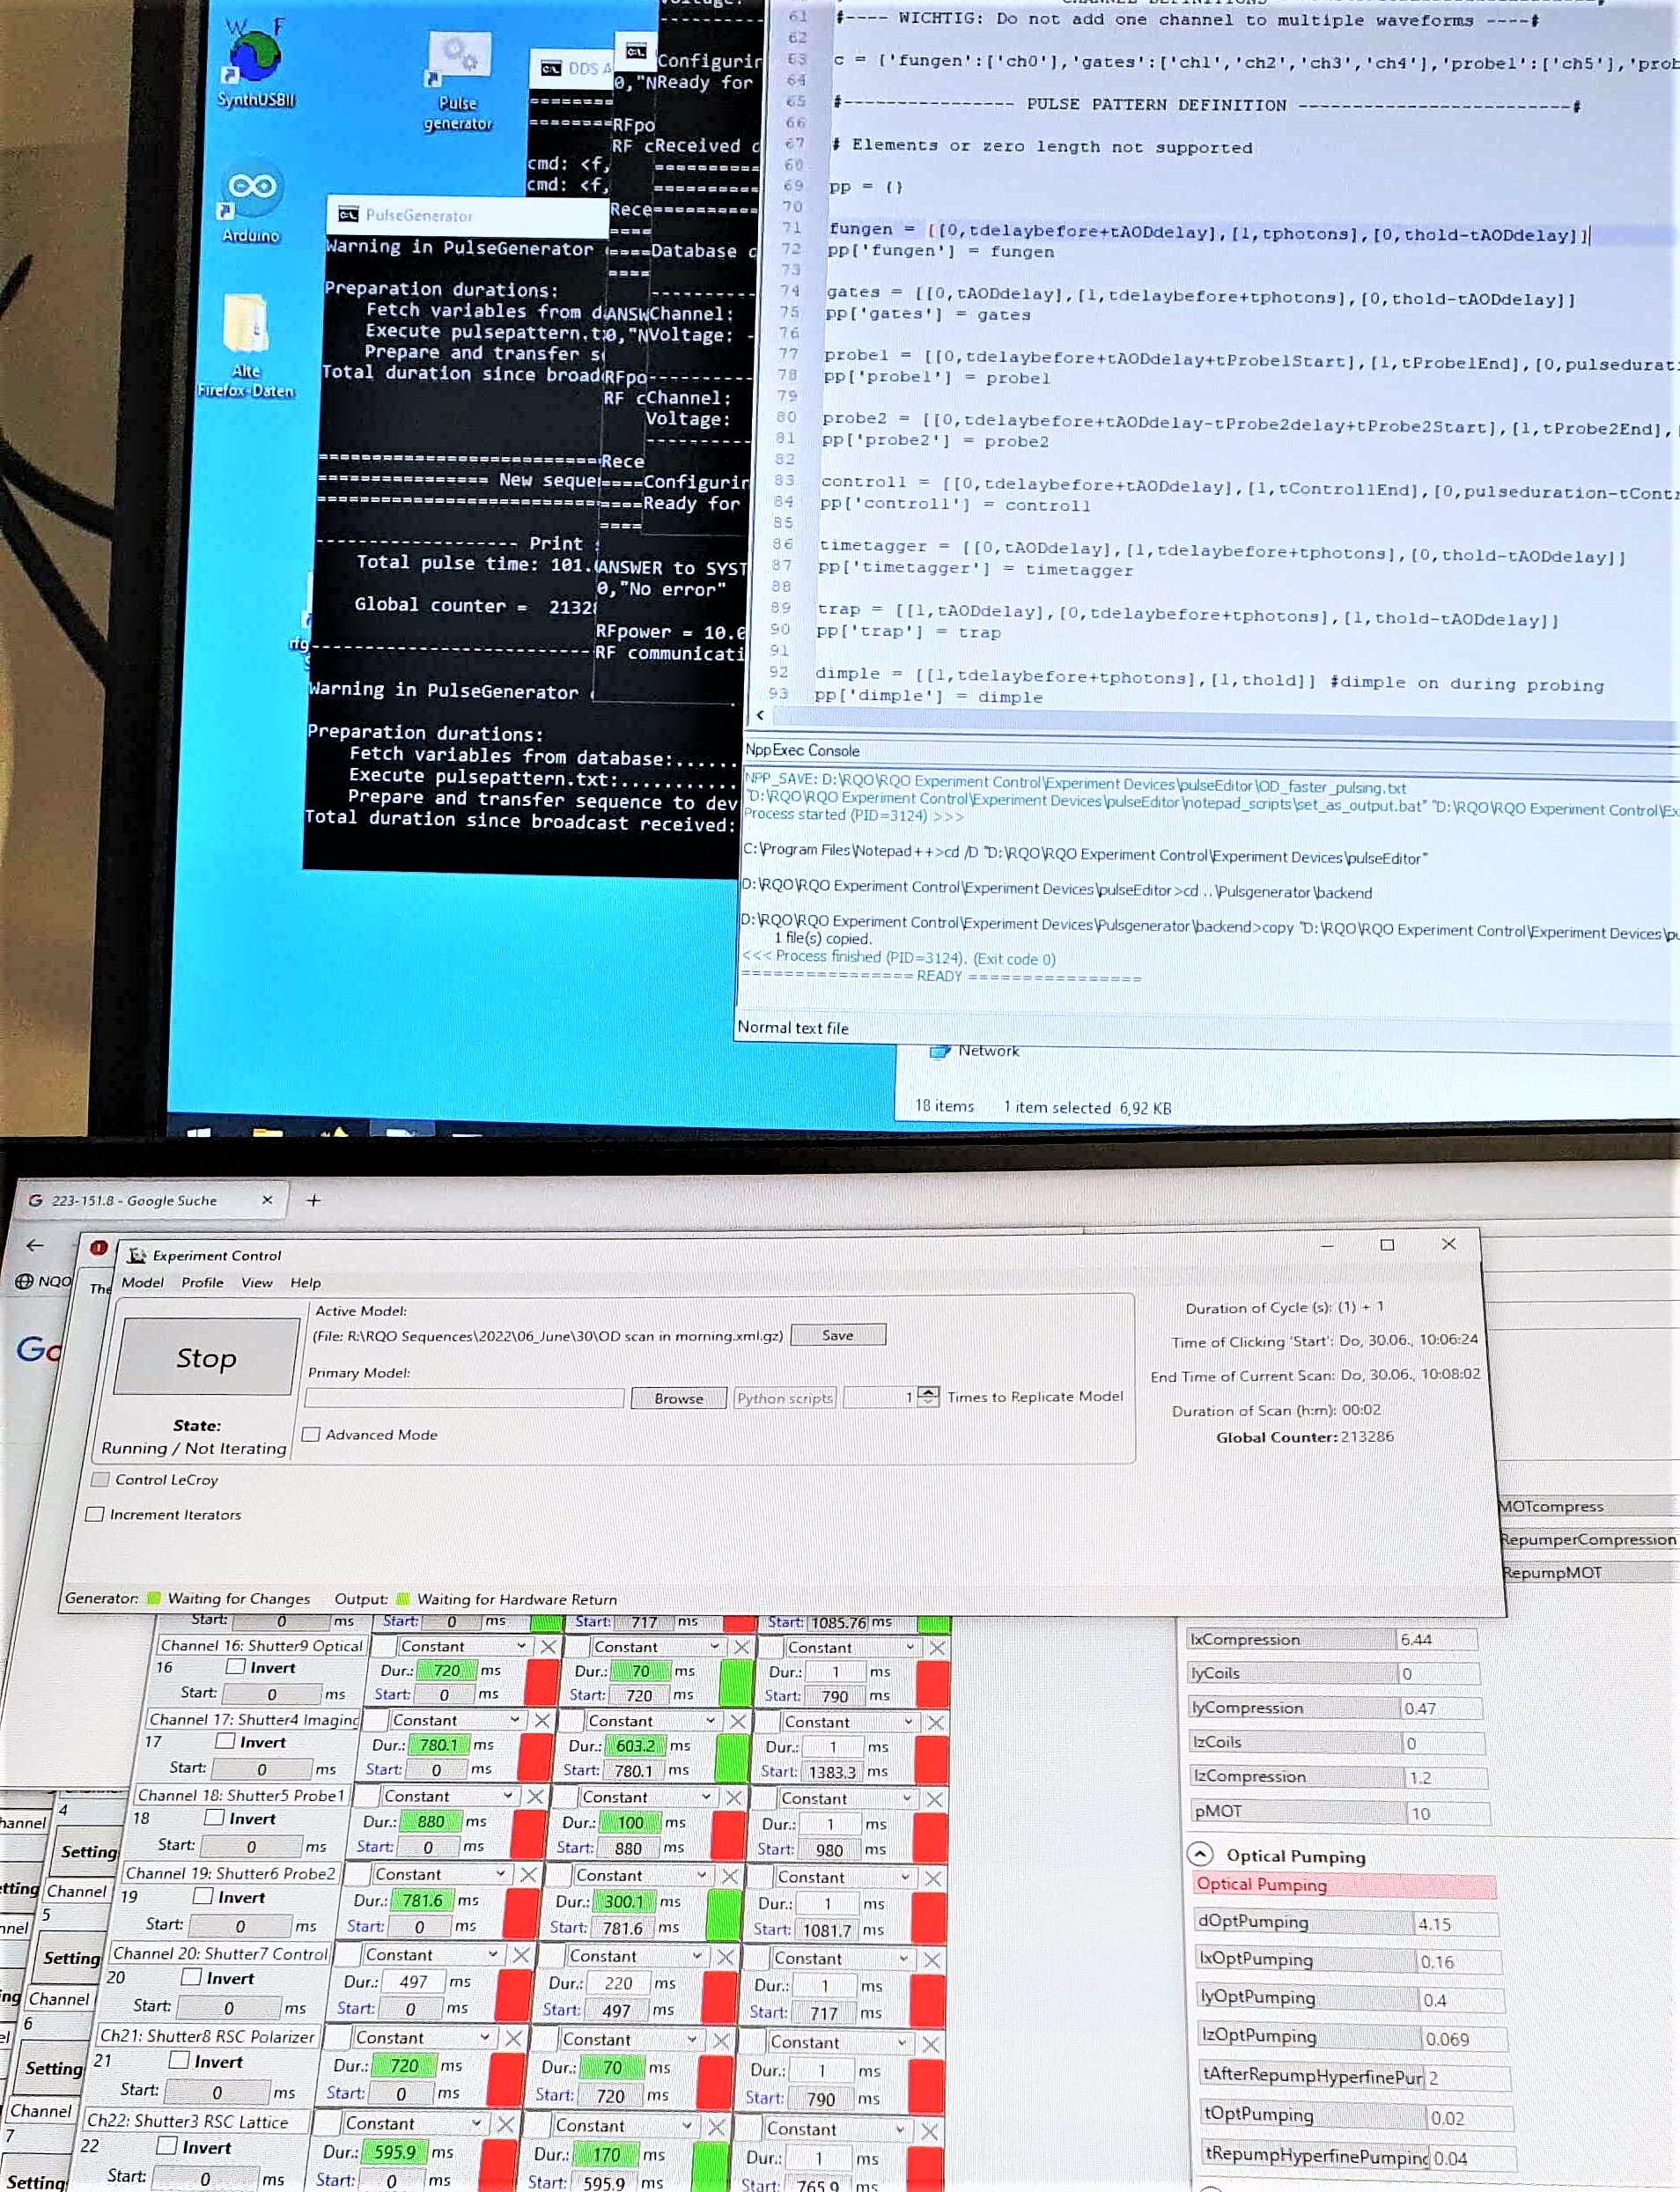The width and height of the screenshot is (1680, 2192).
Task: Toggle Invert for Channel 20 Shutter7 Control
Action: (192, 1977)
